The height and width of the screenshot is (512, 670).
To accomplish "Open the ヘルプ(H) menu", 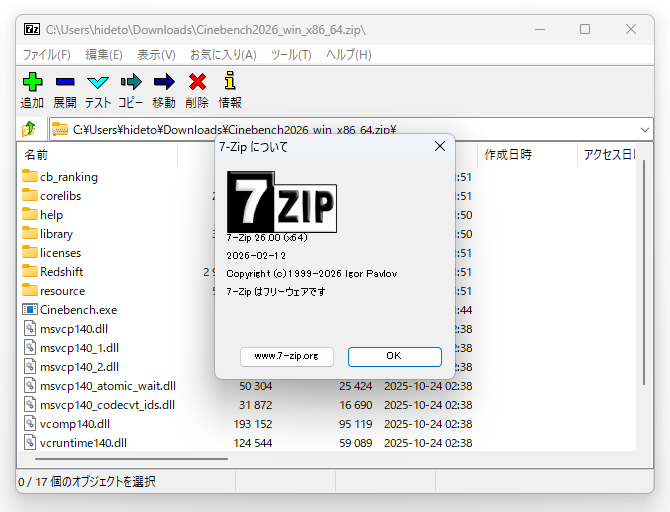I will tap(349, 55).
